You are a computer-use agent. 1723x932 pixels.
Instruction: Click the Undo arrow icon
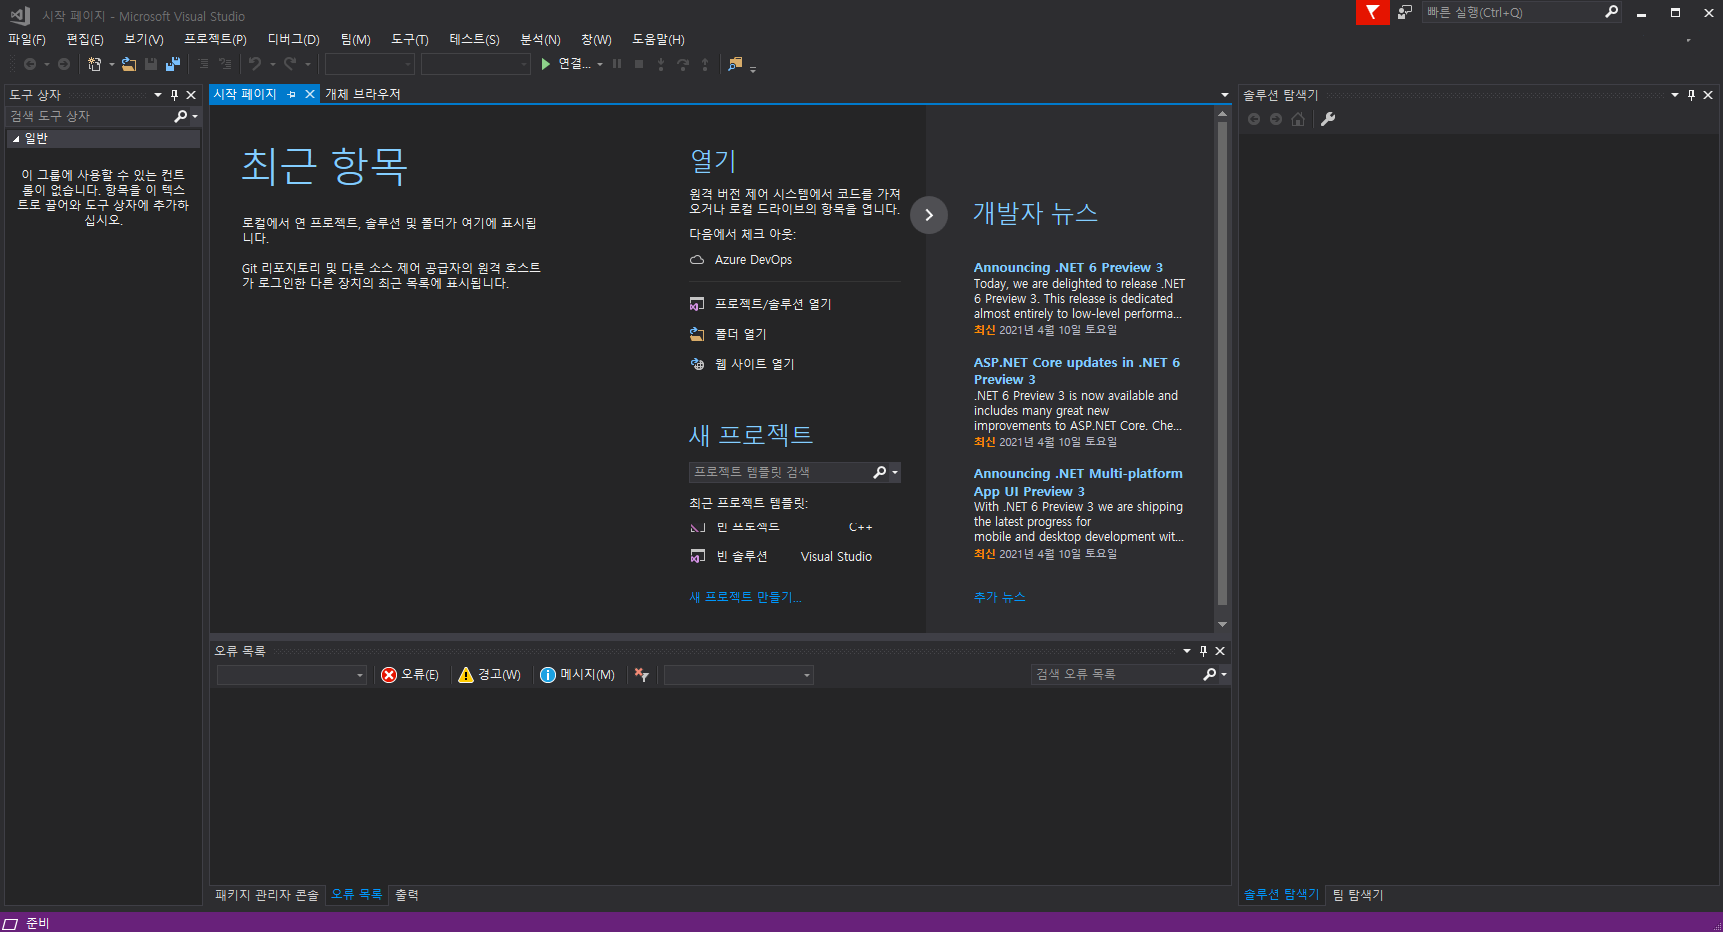point(255,64)
